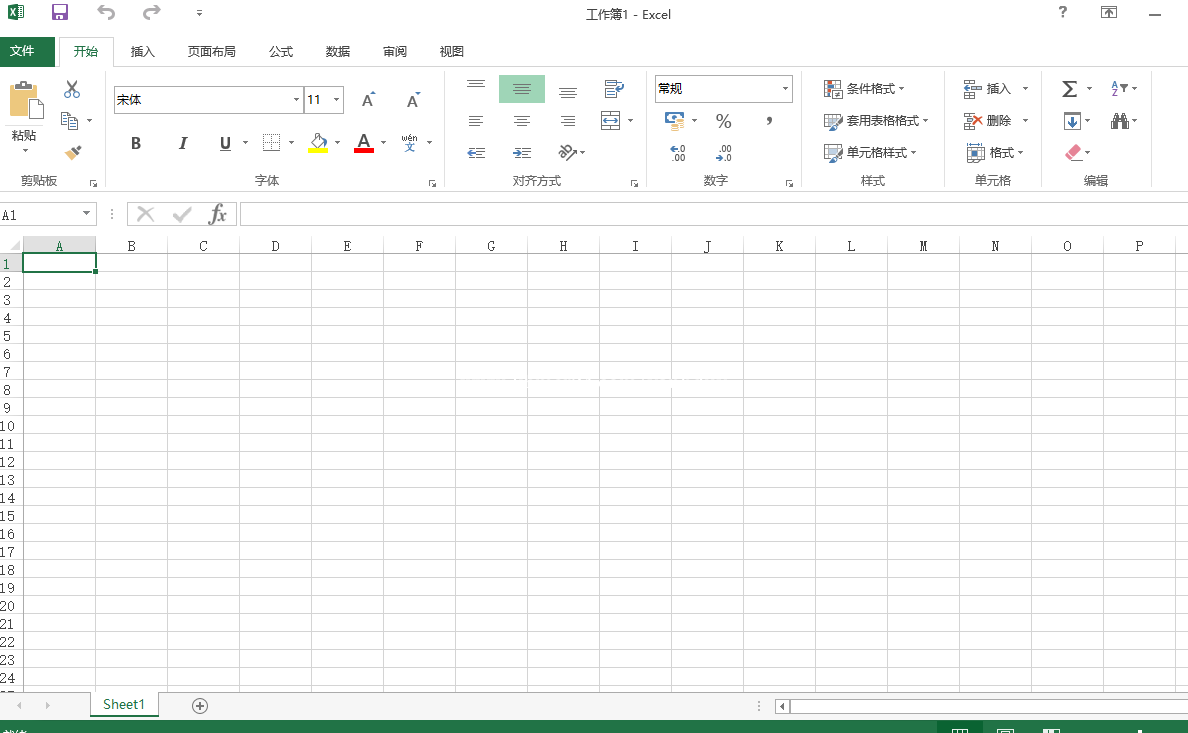The height and width of the screenshot is (733, 1188).
Task: Select the Format Painter brush icon
Action: click(x=72, y=152)
